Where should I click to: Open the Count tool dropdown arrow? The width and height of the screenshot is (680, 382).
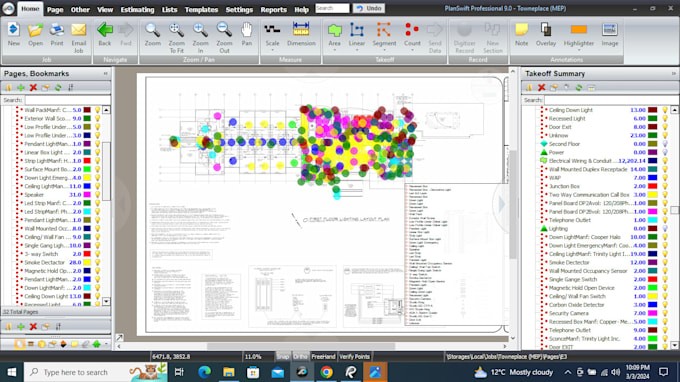[412, 50]
